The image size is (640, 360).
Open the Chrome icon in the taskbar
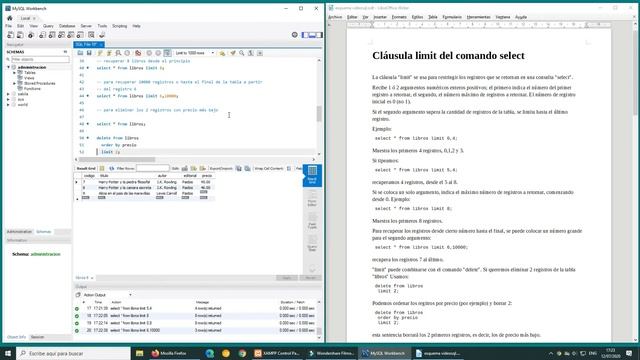click(242, 353)
